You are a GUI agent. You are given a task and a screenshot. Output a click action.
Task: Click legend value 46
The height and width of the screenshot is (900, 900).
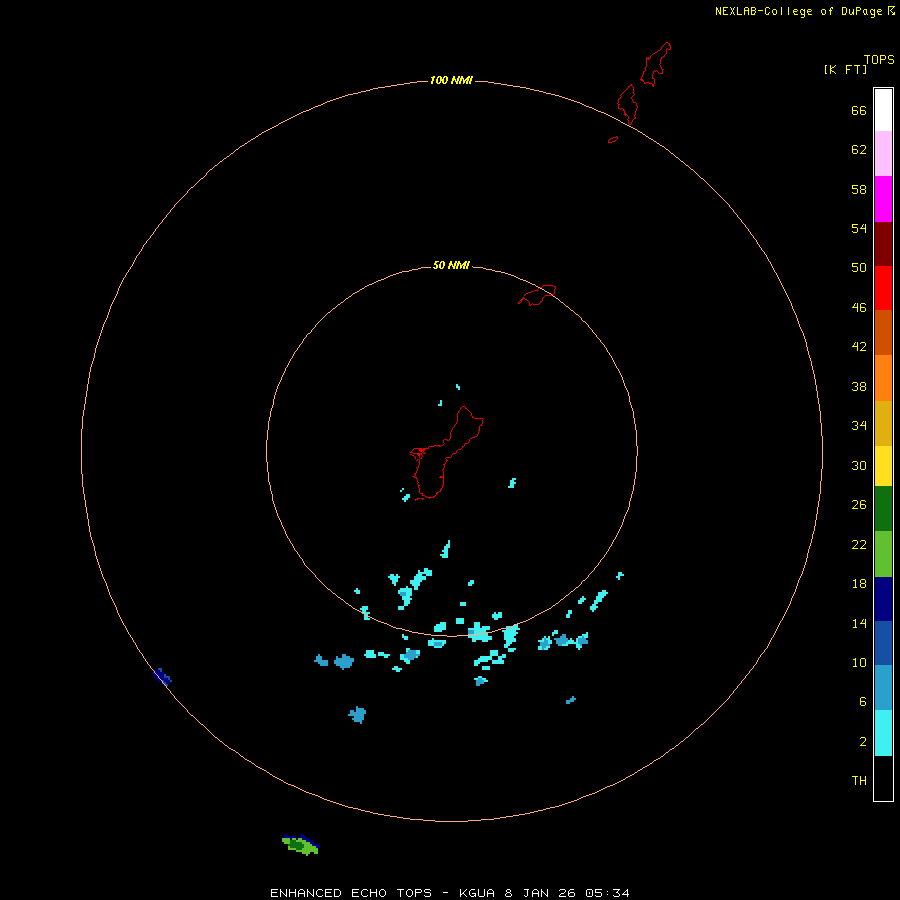click(859, 308)
